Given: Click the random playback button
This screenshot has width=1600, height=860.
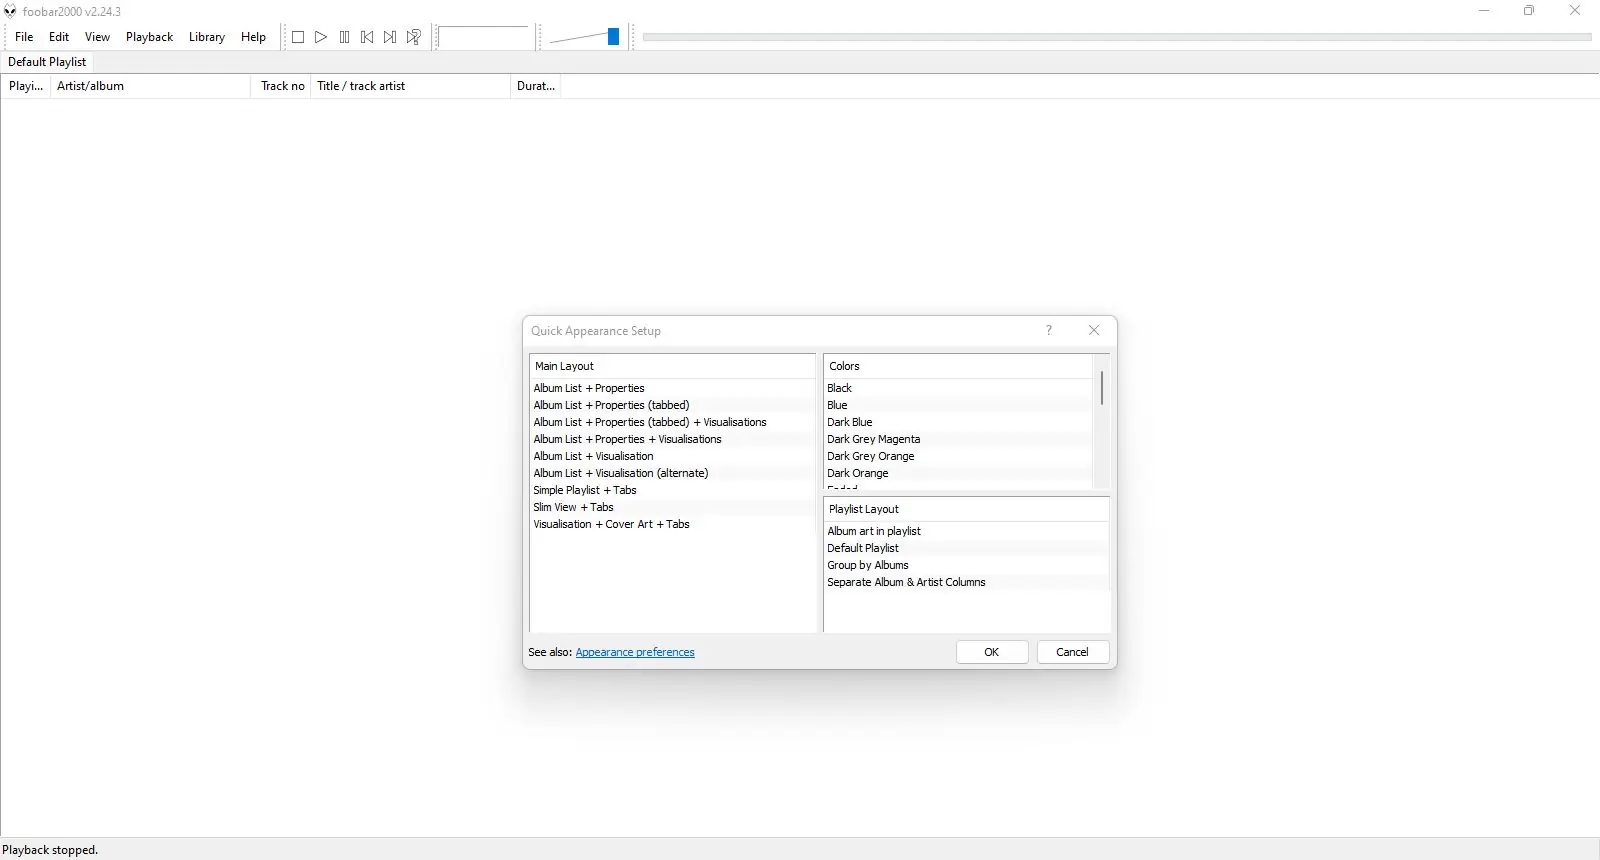Looking at the screenshot, I should (413, 37).
